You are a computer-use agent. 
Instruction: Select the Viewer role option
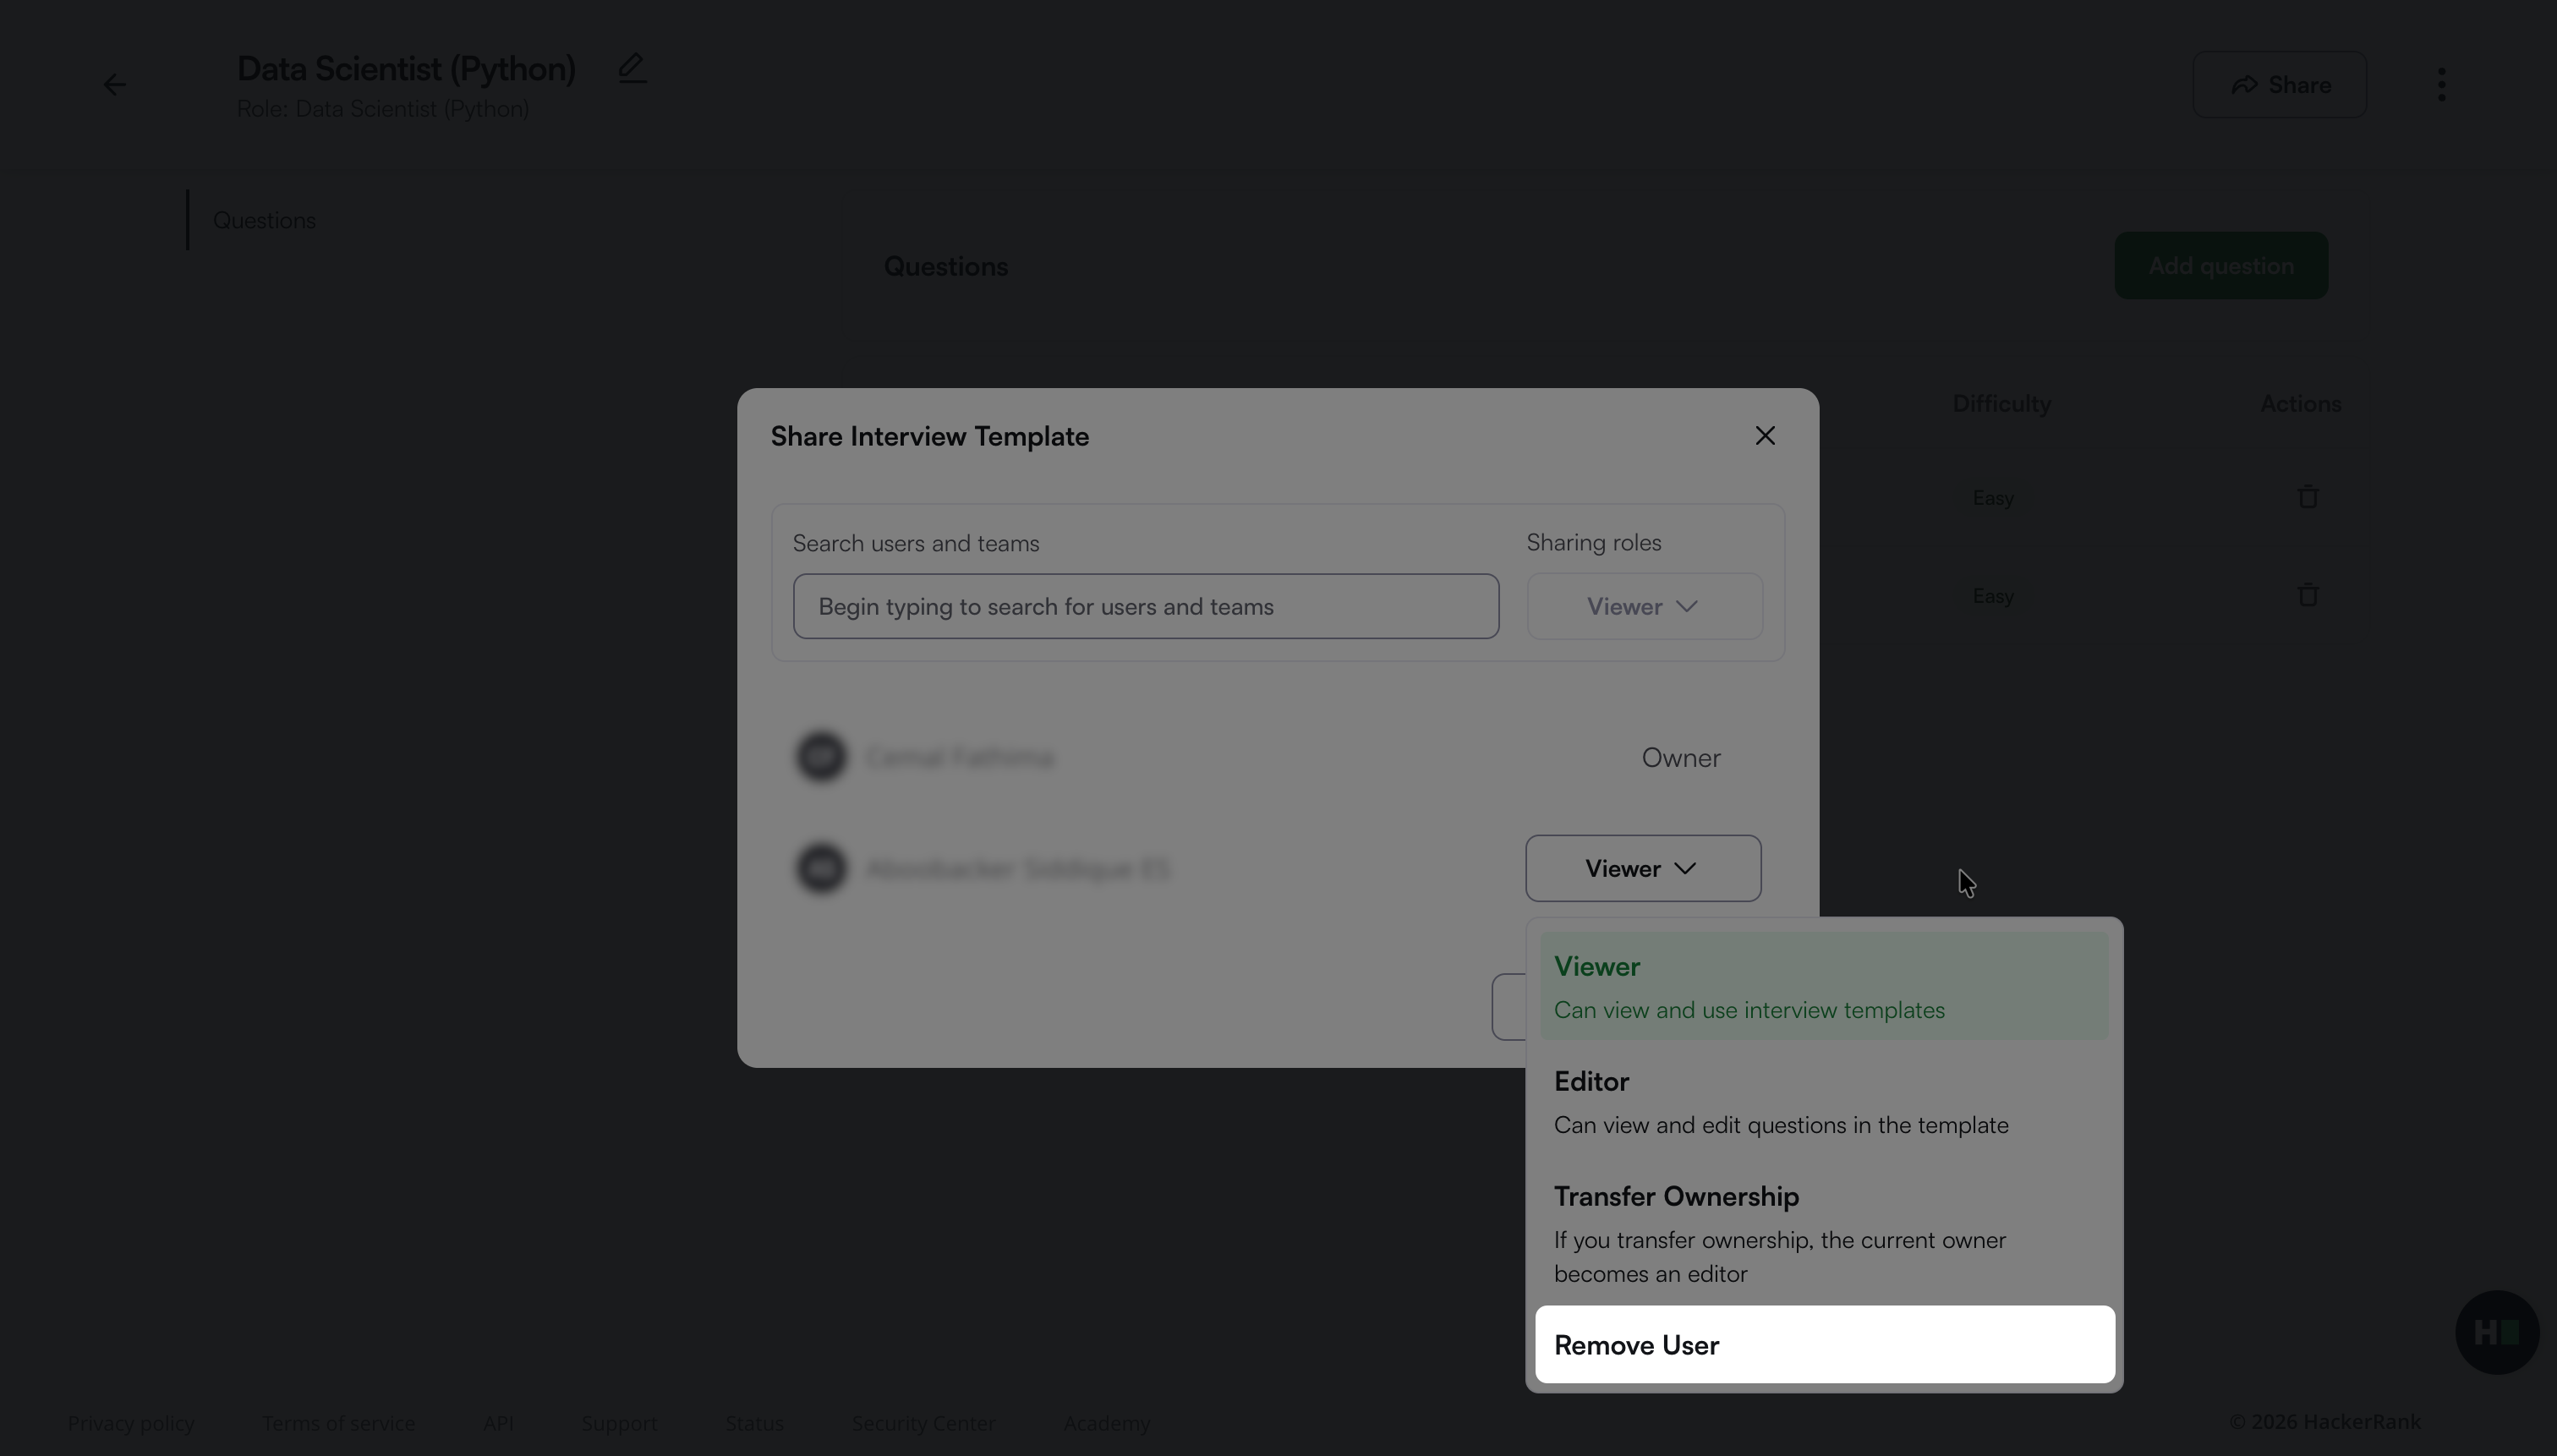point(1824,987)
